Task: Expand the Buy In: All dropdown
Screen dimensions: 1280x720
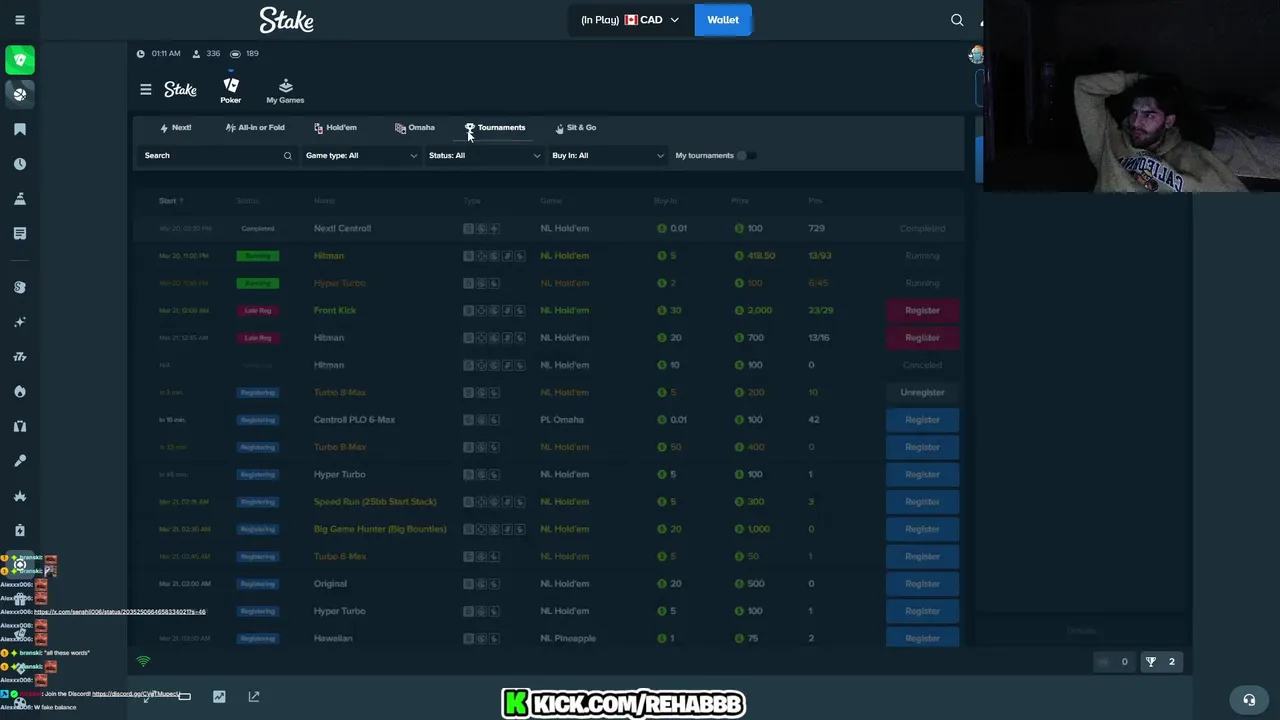Action: coord(607,156)
